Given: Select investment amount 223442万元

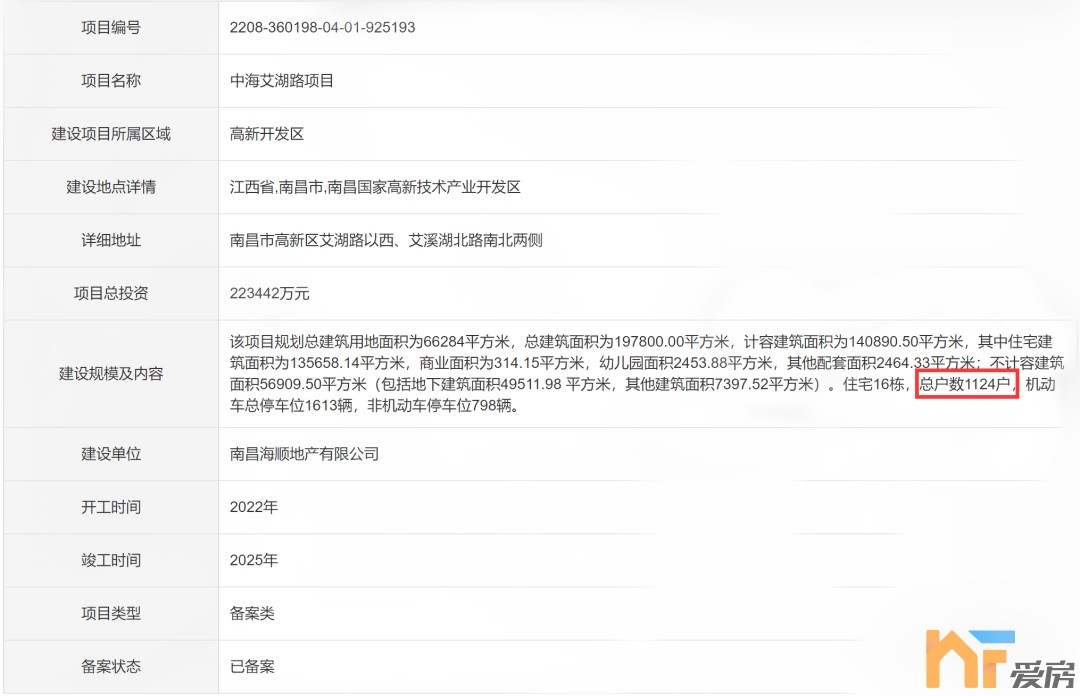Looking at the screenshot, I should 269,293.
